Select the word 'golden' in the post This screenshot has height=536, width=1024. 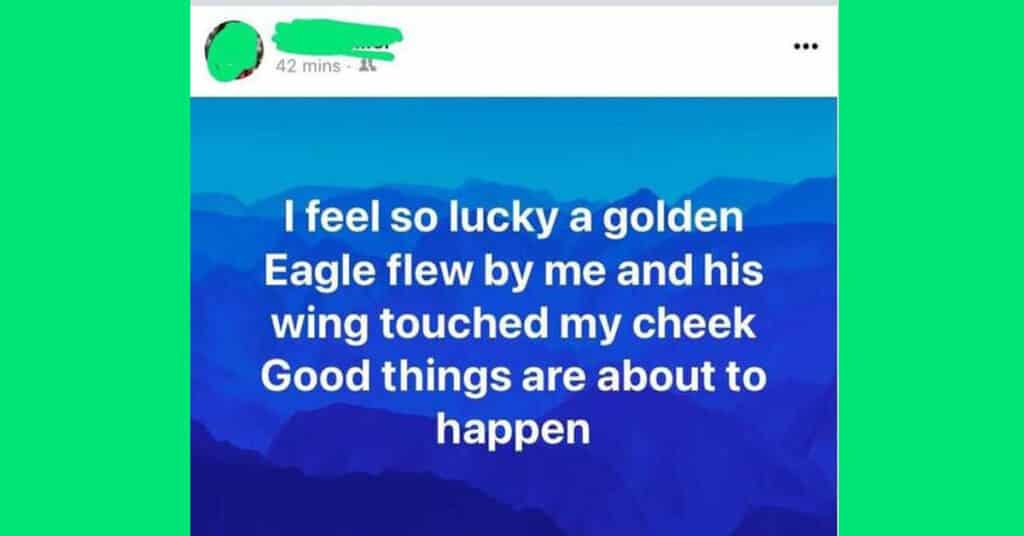(673, 219)
